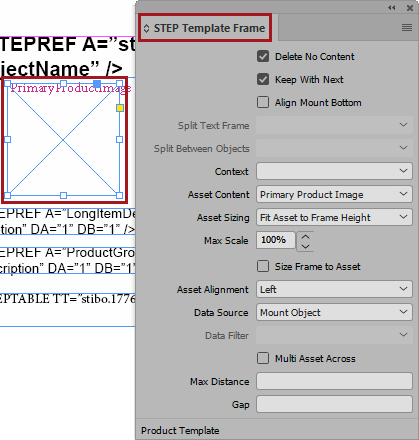
Task: Enable Align Mount Bottom checkbox
Action: [x=263, y=102]
